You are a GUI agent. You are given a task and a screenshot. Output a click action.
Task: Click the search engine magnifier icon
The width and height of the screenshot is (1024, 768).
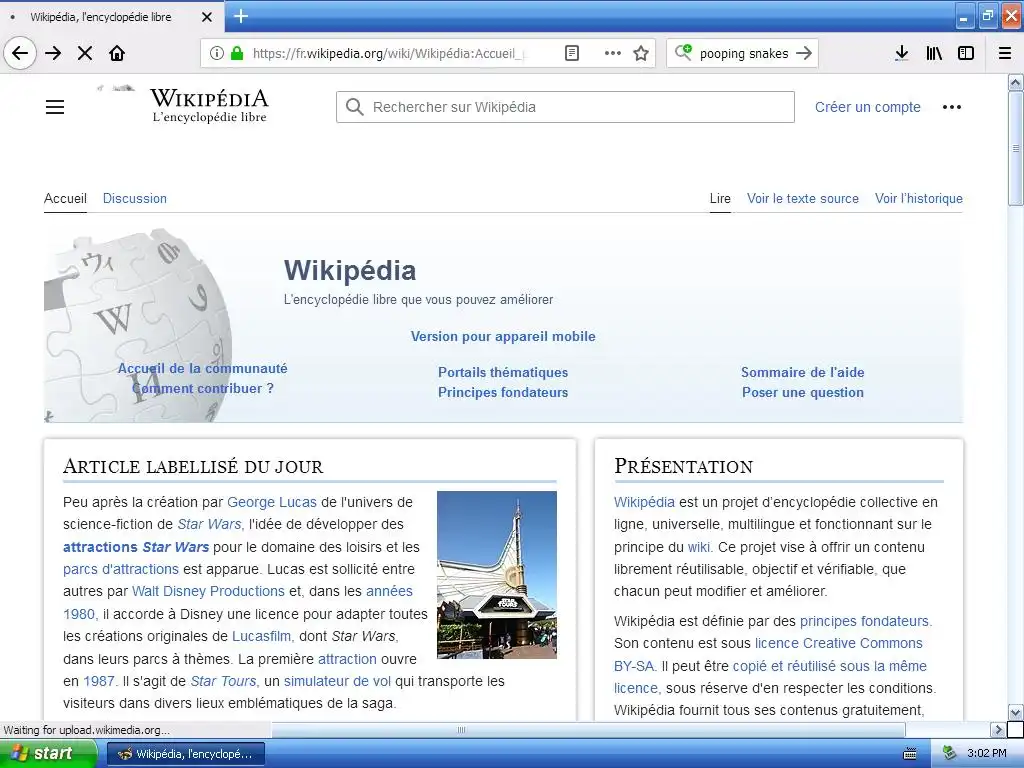(683, 52)
